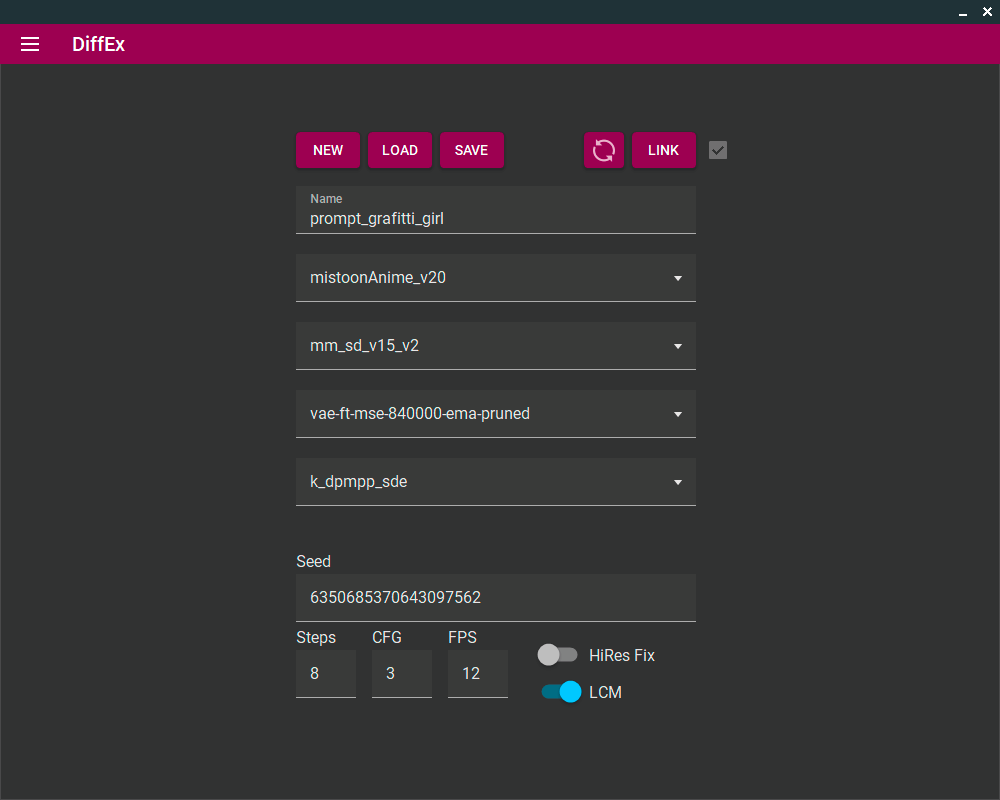Click the LOAD button

click(x=400, y=150)
